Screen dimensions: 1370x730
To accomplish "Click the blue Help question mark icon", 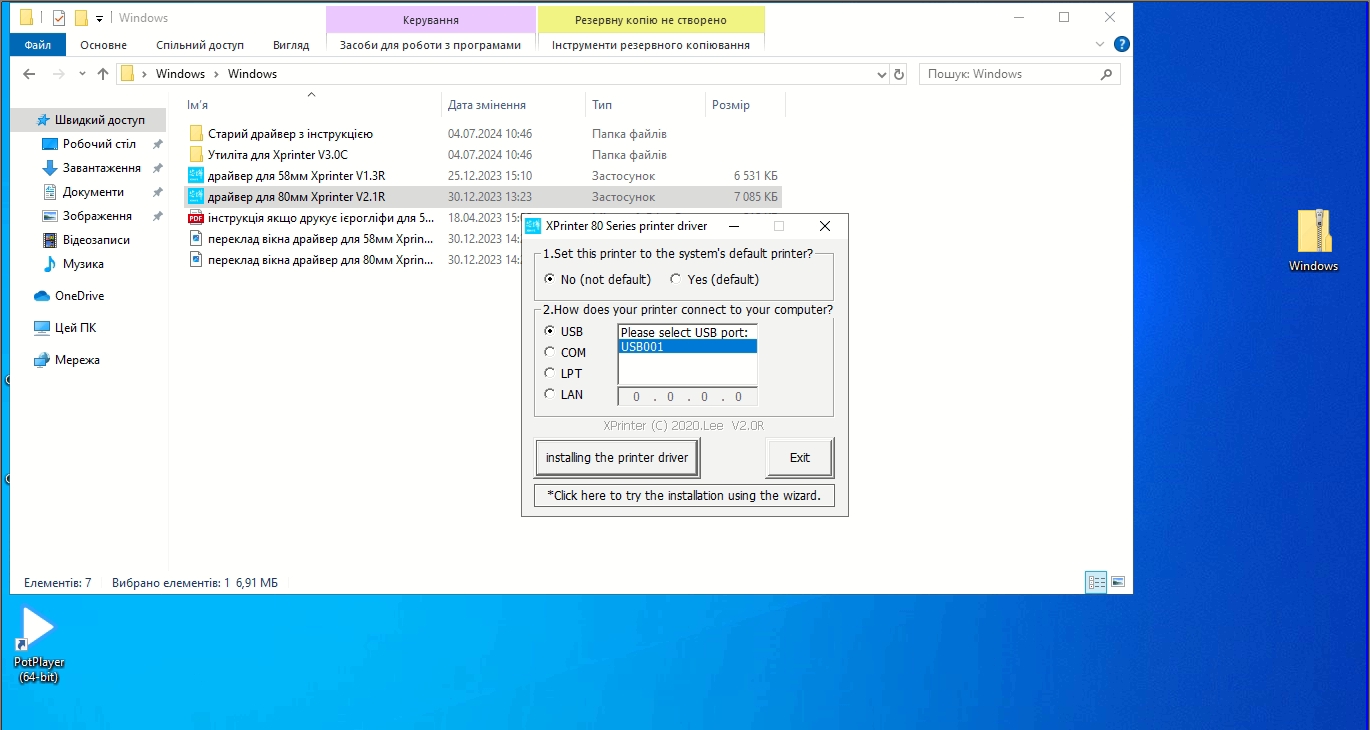I will (1122, 45).
